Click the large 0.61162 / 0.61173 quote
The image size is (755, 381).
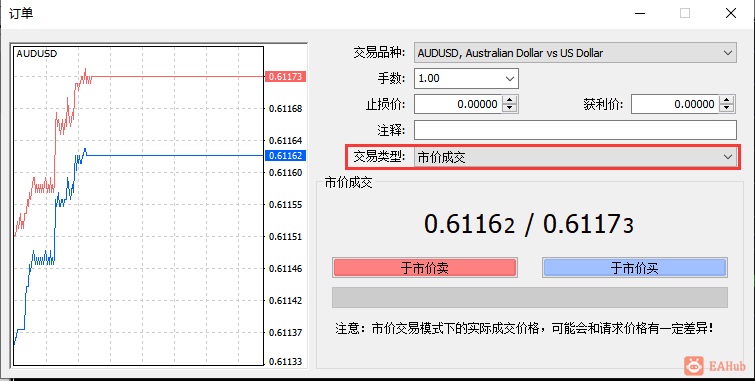529,224
